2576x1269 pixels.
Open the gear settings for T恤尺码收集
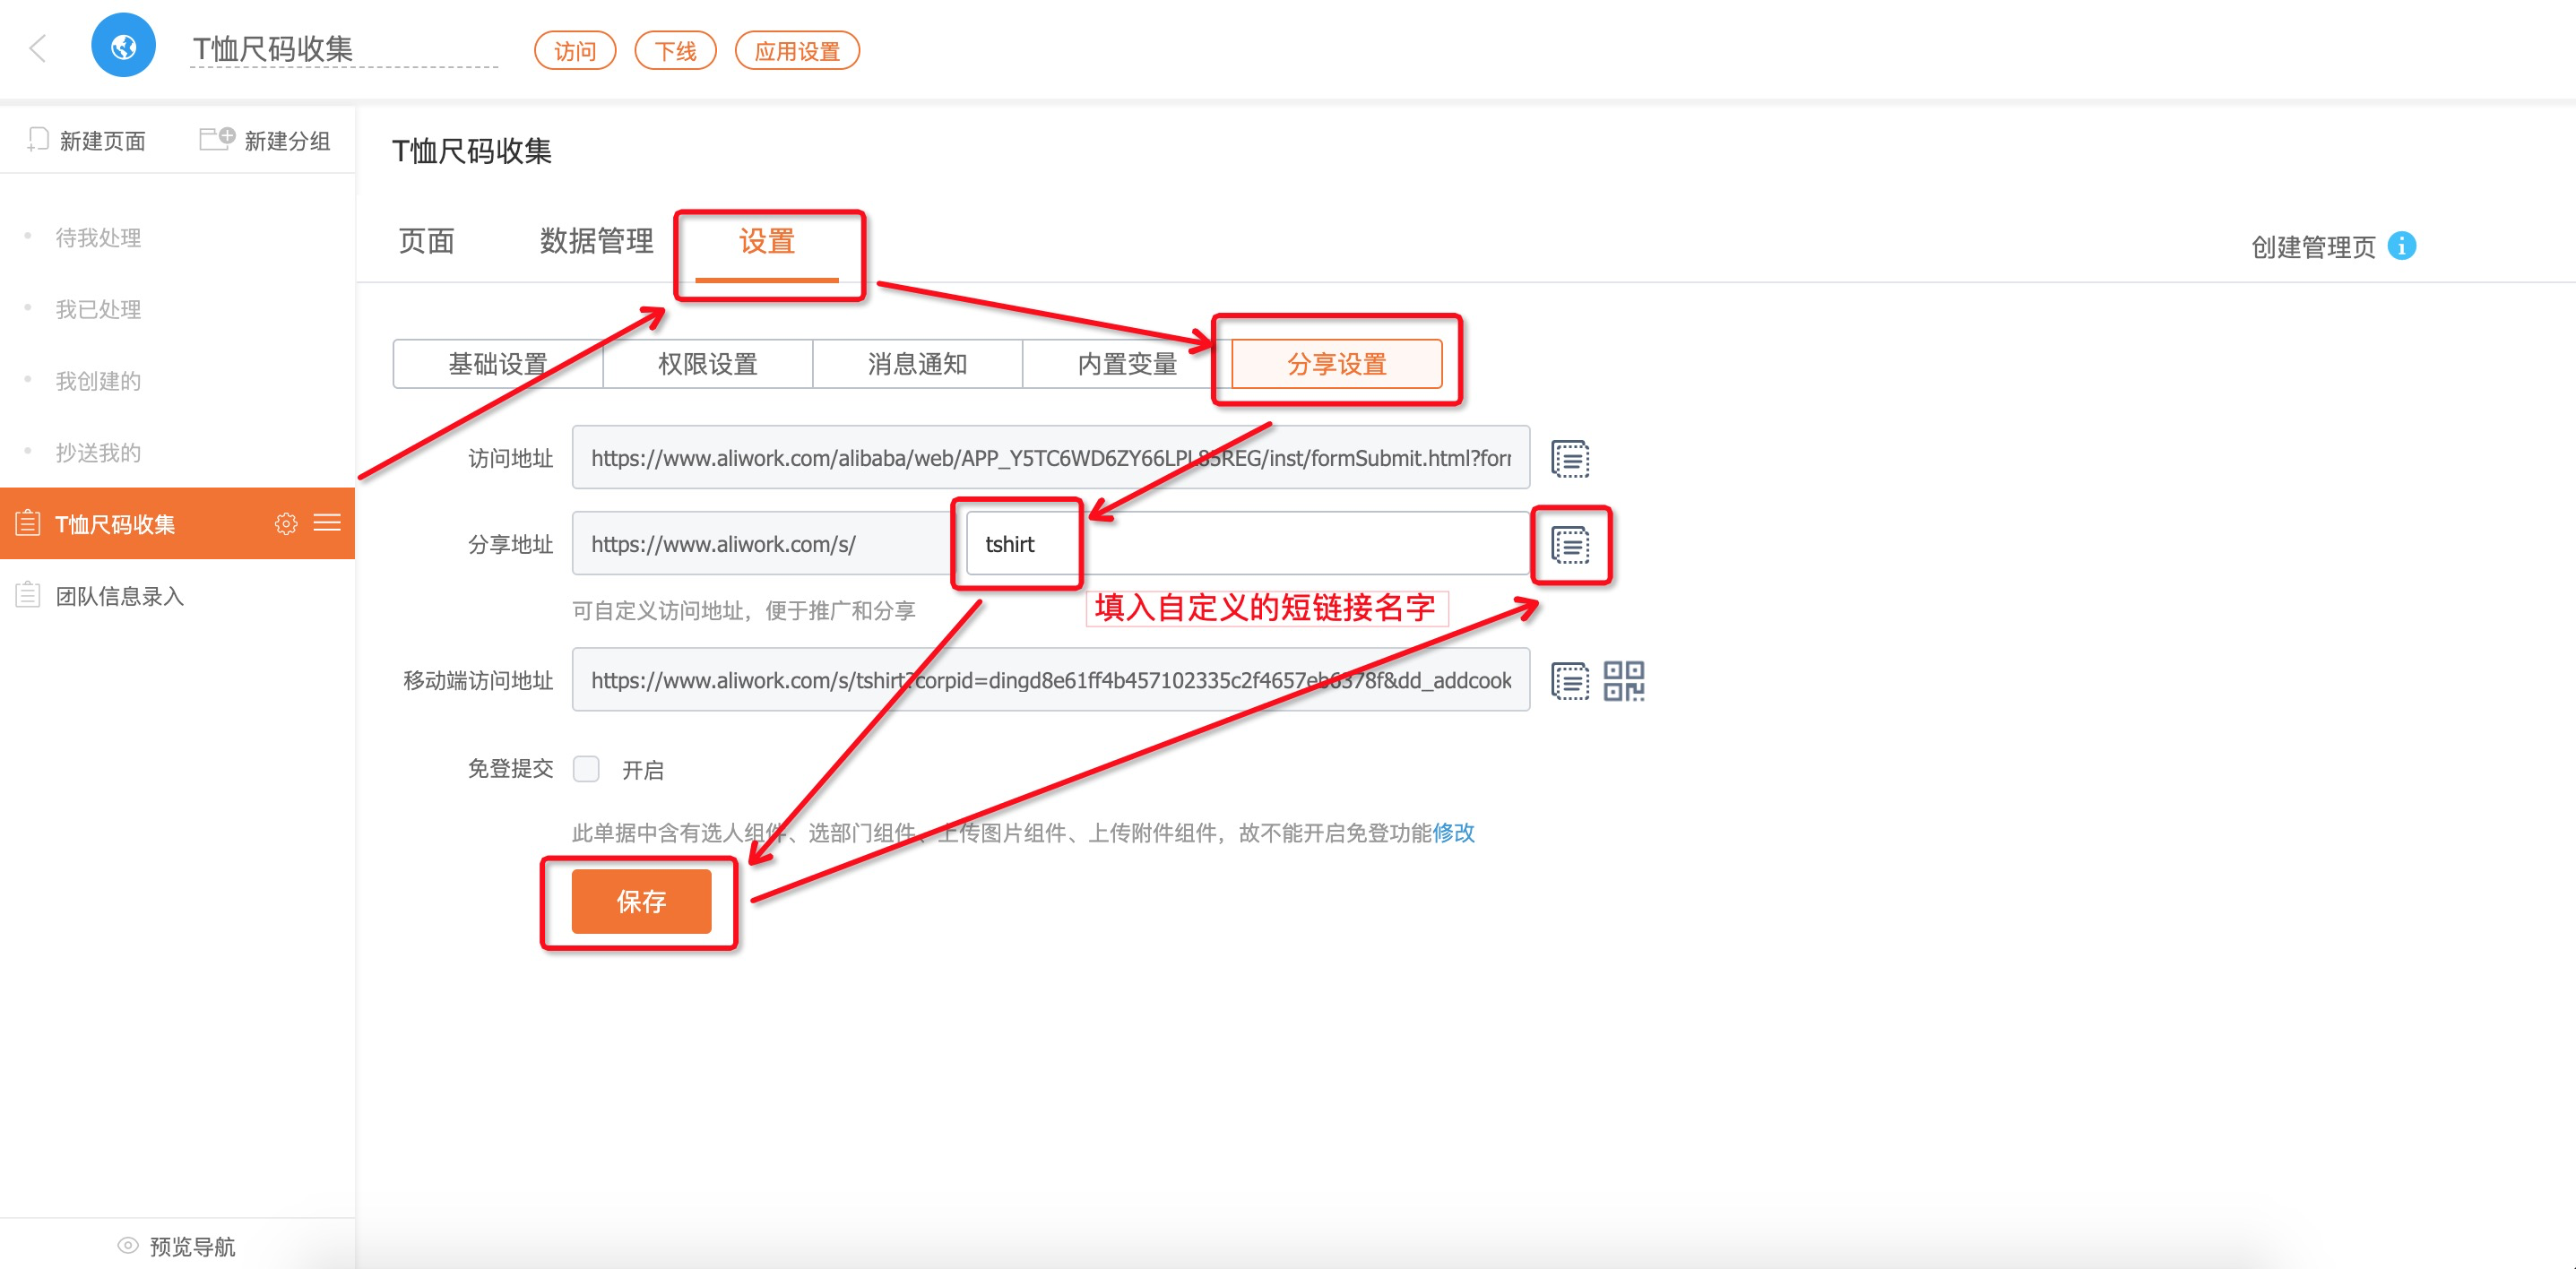(x=286, y=524)
